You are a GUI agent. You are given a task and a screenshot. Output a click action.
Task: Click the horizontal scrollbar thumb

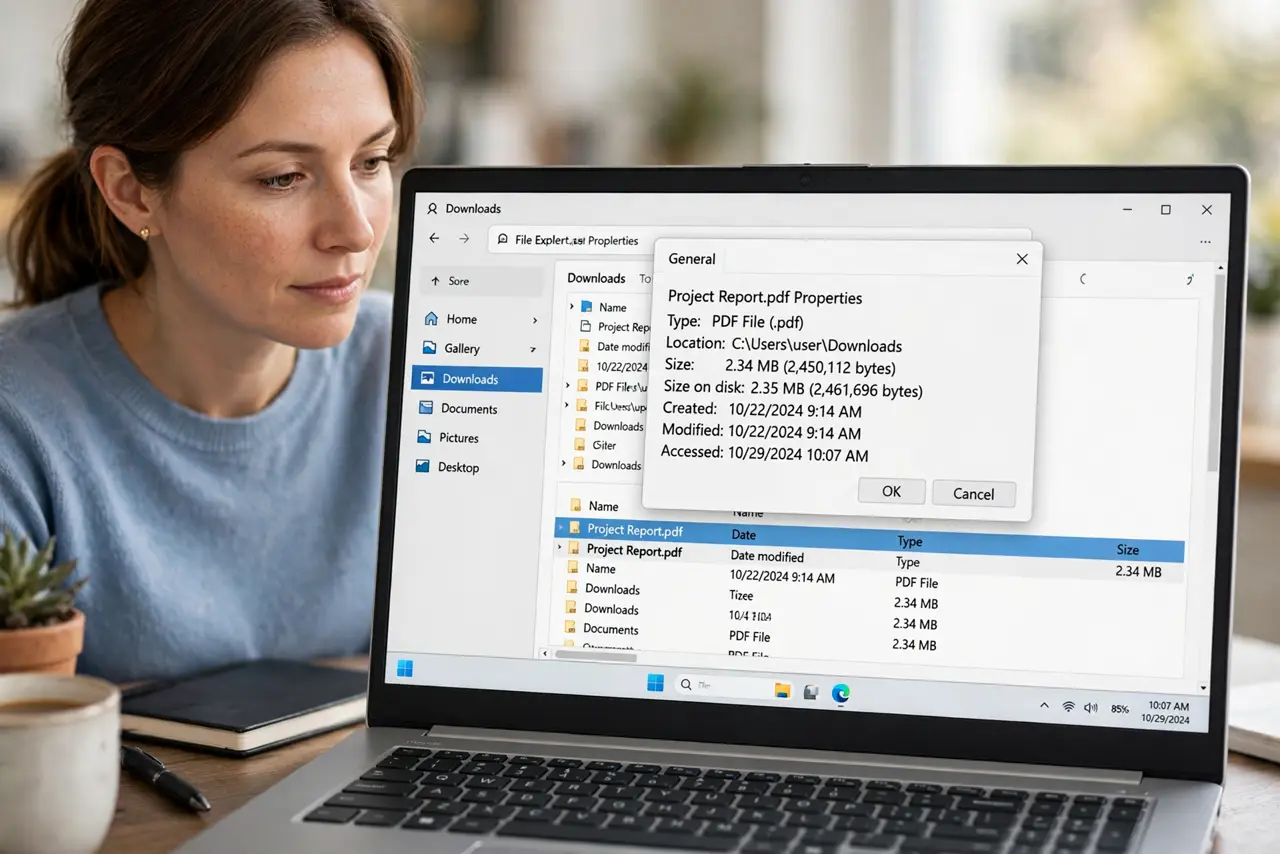pos(597,656)
